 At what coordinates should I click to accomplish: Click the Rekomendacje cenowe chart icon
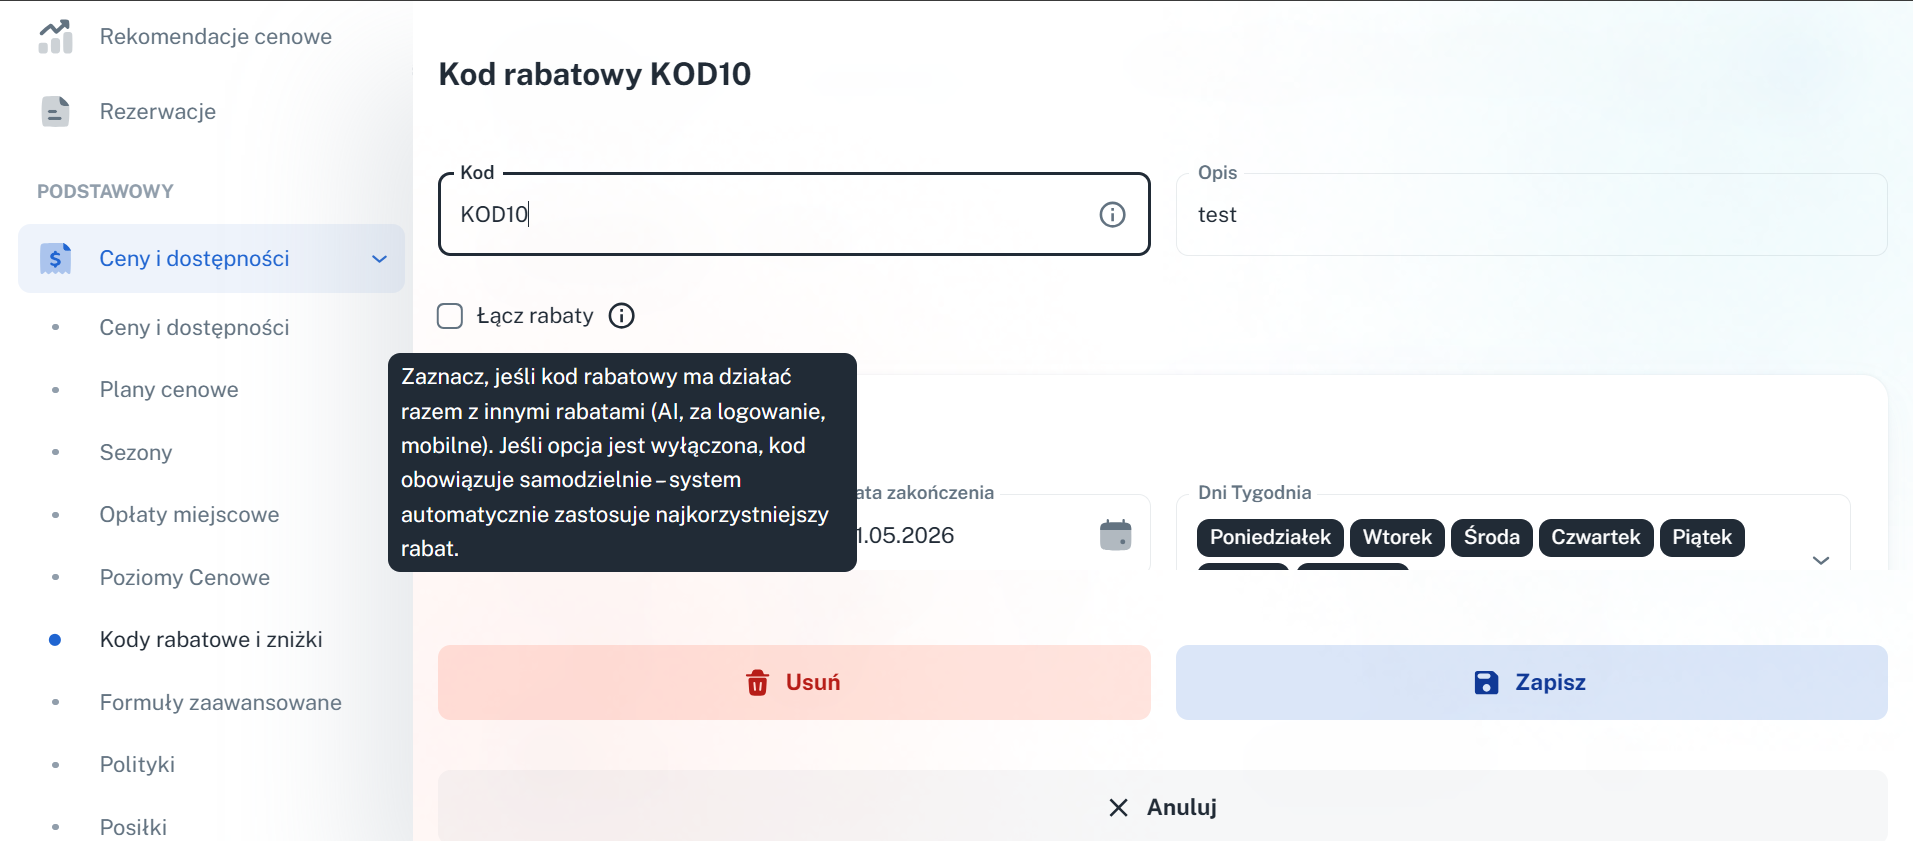[x=56, y=37]
